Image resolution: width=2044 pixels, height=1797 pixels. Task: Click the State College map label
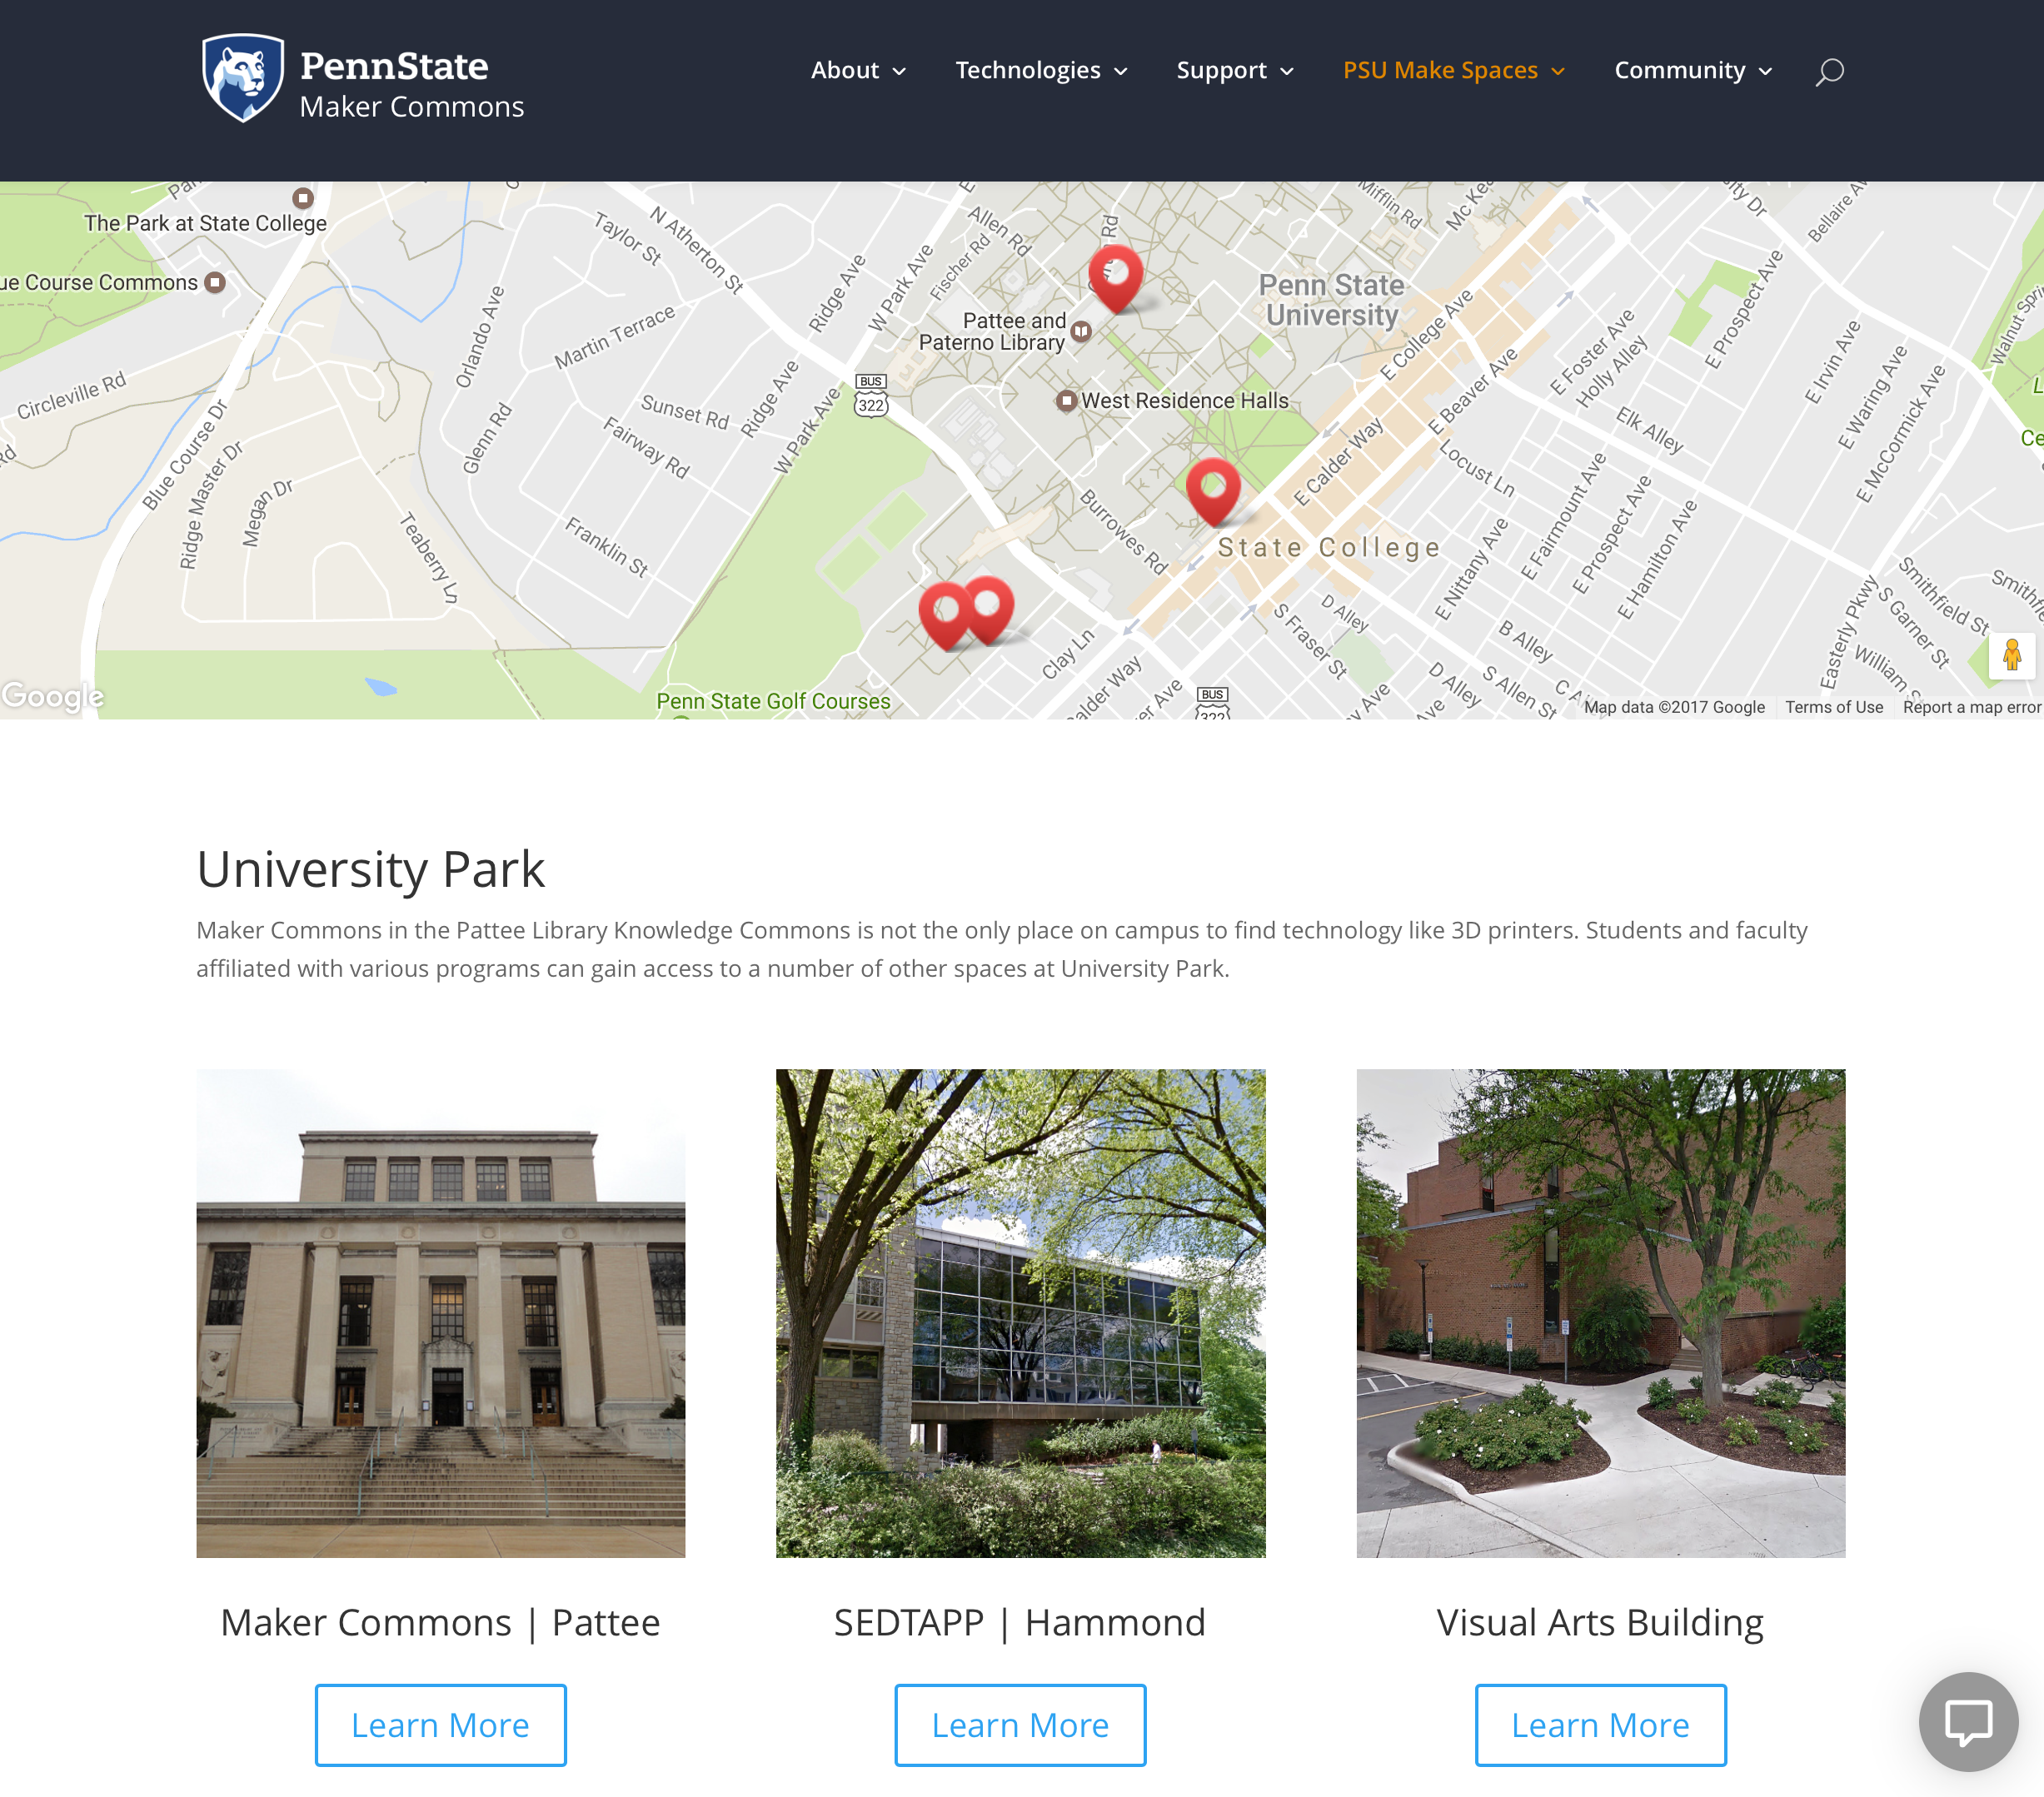click(1329, 547)
